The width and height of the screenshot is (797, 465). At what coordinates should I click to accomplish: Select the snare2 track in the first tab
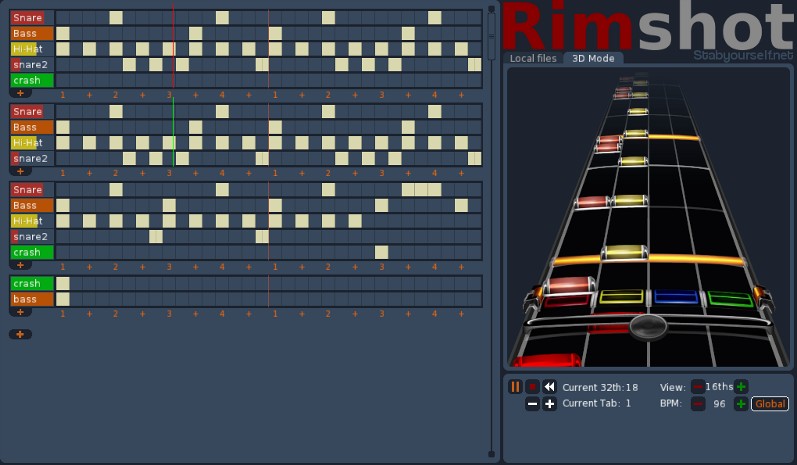pos(32,65)
